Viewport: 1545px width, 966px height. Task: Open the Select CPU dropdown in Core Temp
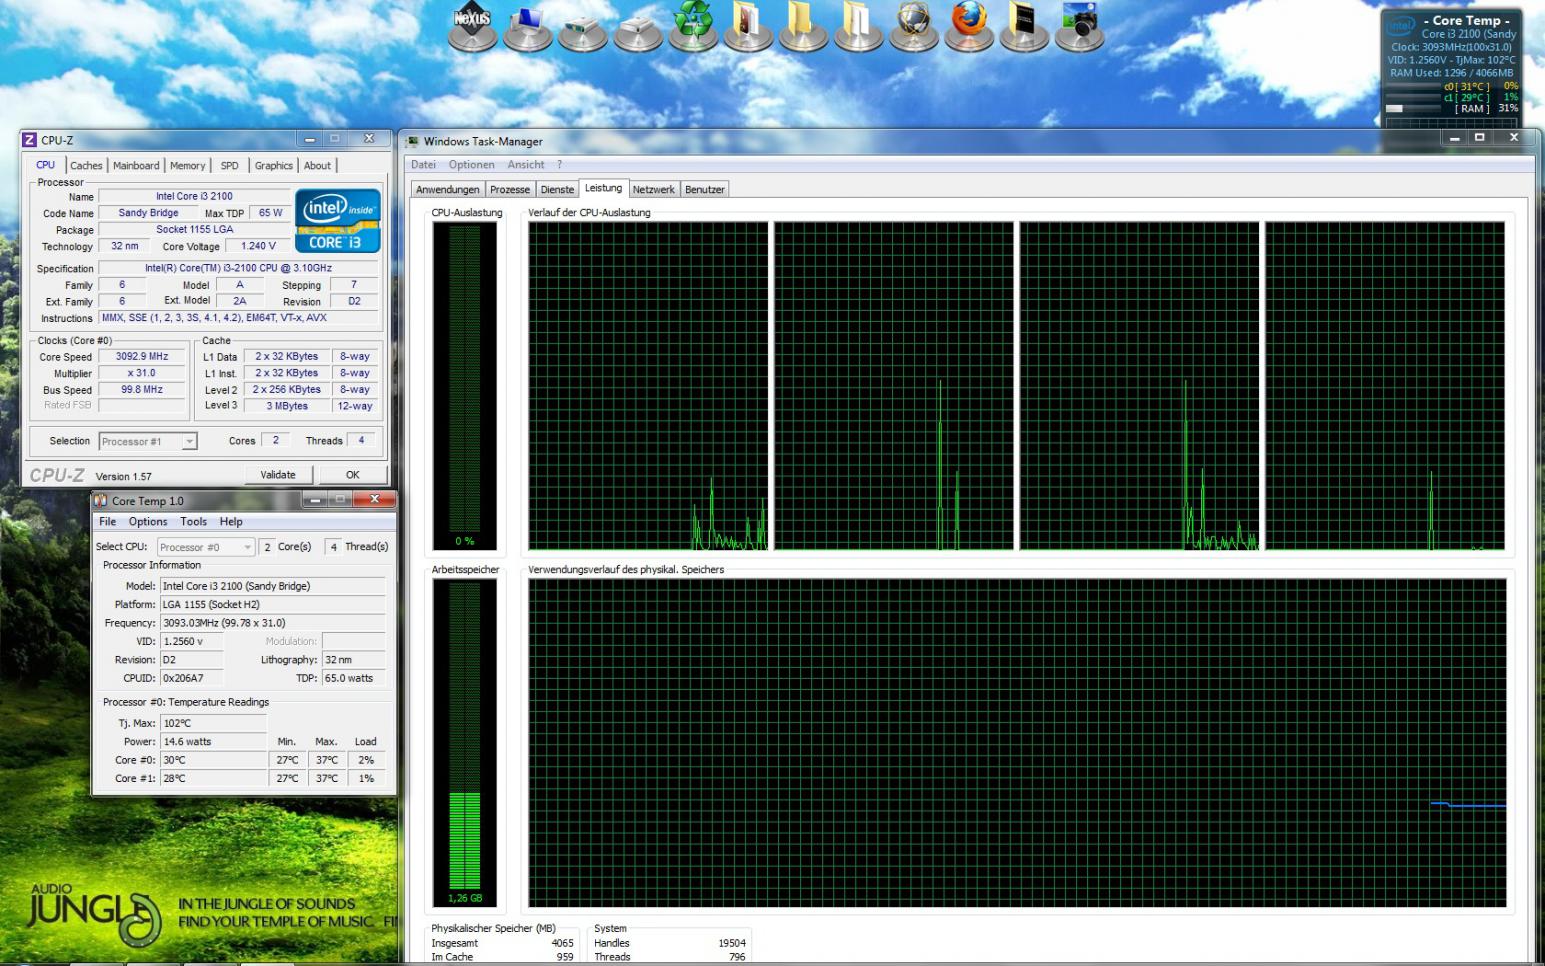click(x=206, y=547)
